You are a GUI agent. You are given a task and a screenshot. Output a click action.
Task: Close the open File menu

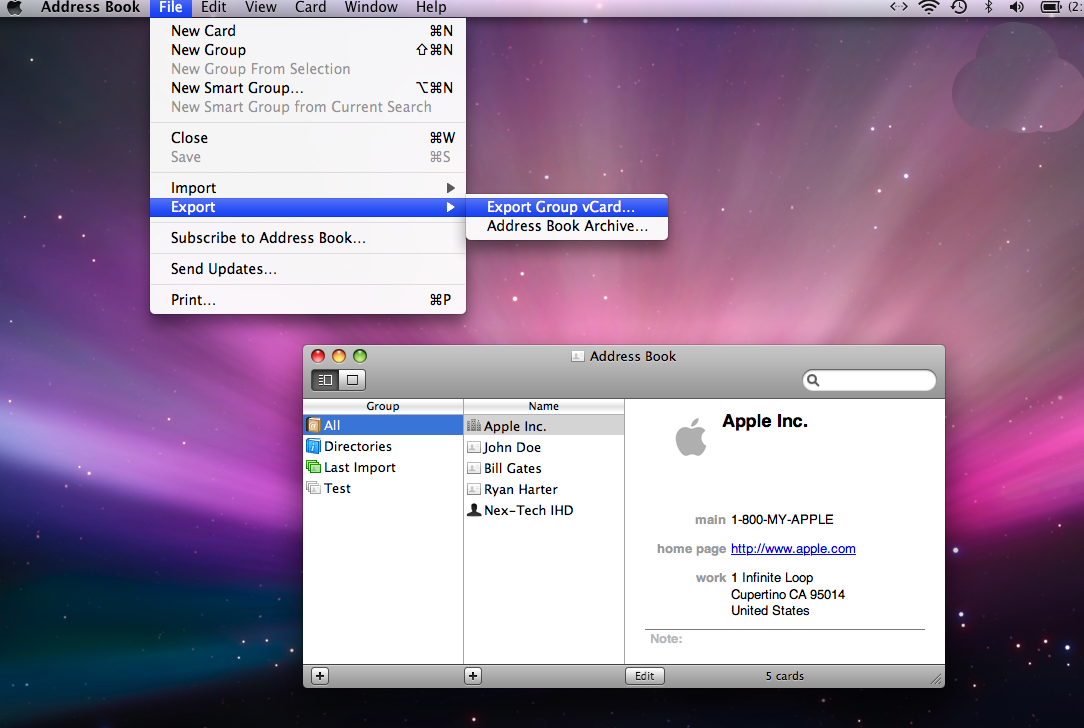(x=170, y=8)
